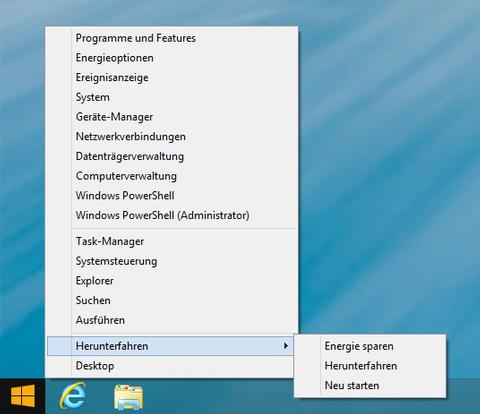This screenshot has width=480, height=414.
Task: Select Energieoptionen entry
Action: coord(171,58)
